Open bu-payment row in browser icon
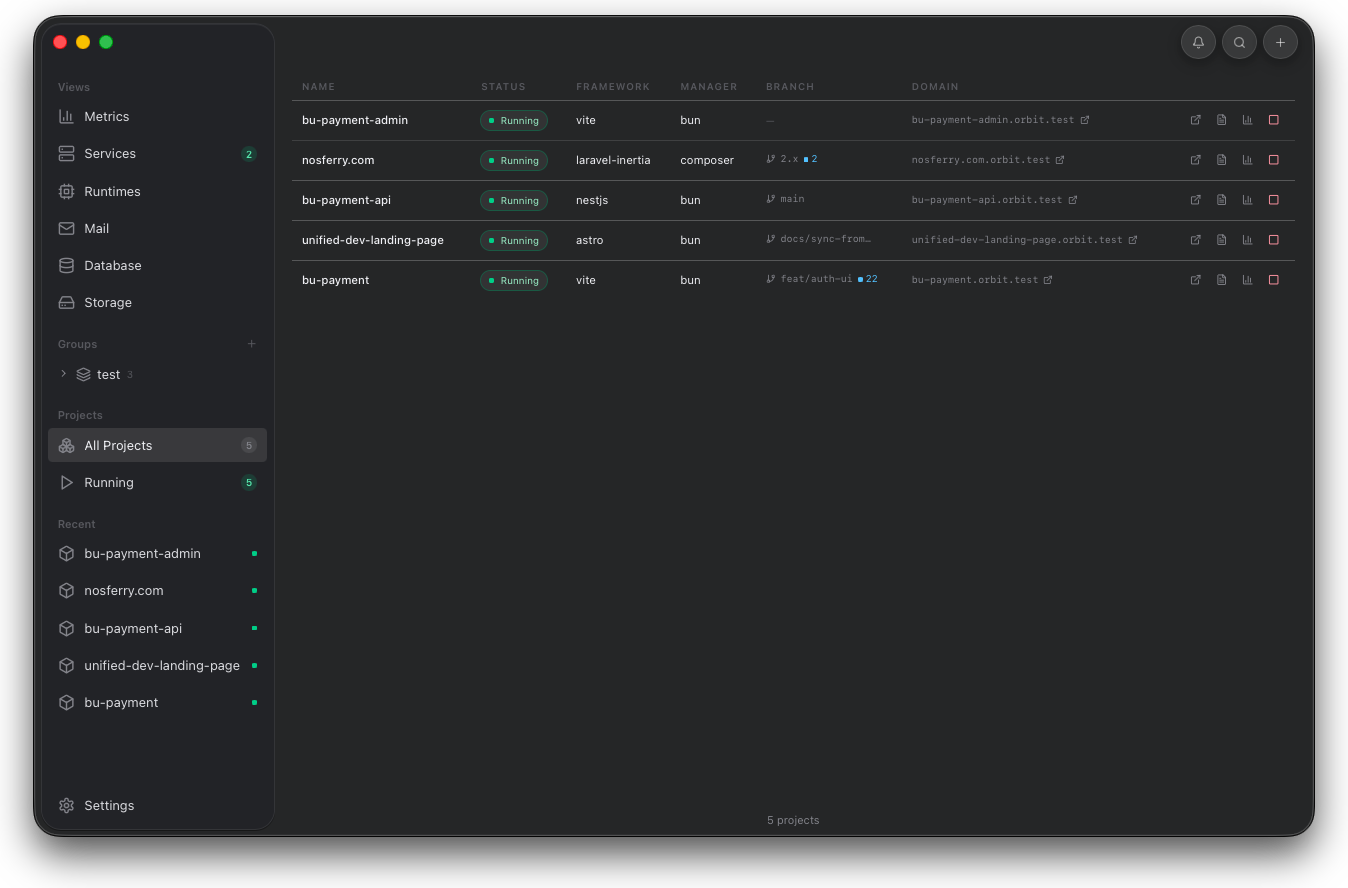Viewport: 1348px width, 888px height. 1195,280
